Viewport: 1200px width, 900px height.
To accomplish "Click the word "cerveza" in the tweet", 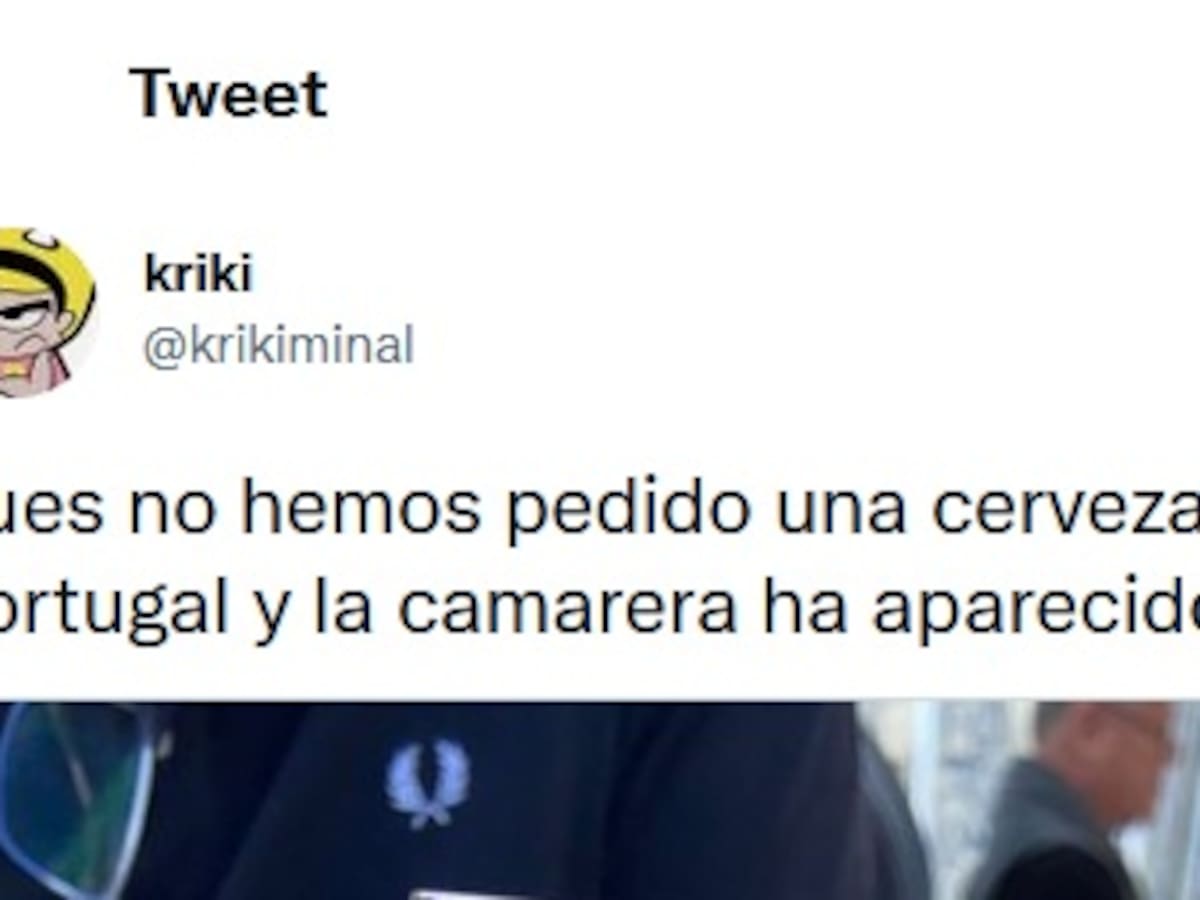I will point(1066,510).
